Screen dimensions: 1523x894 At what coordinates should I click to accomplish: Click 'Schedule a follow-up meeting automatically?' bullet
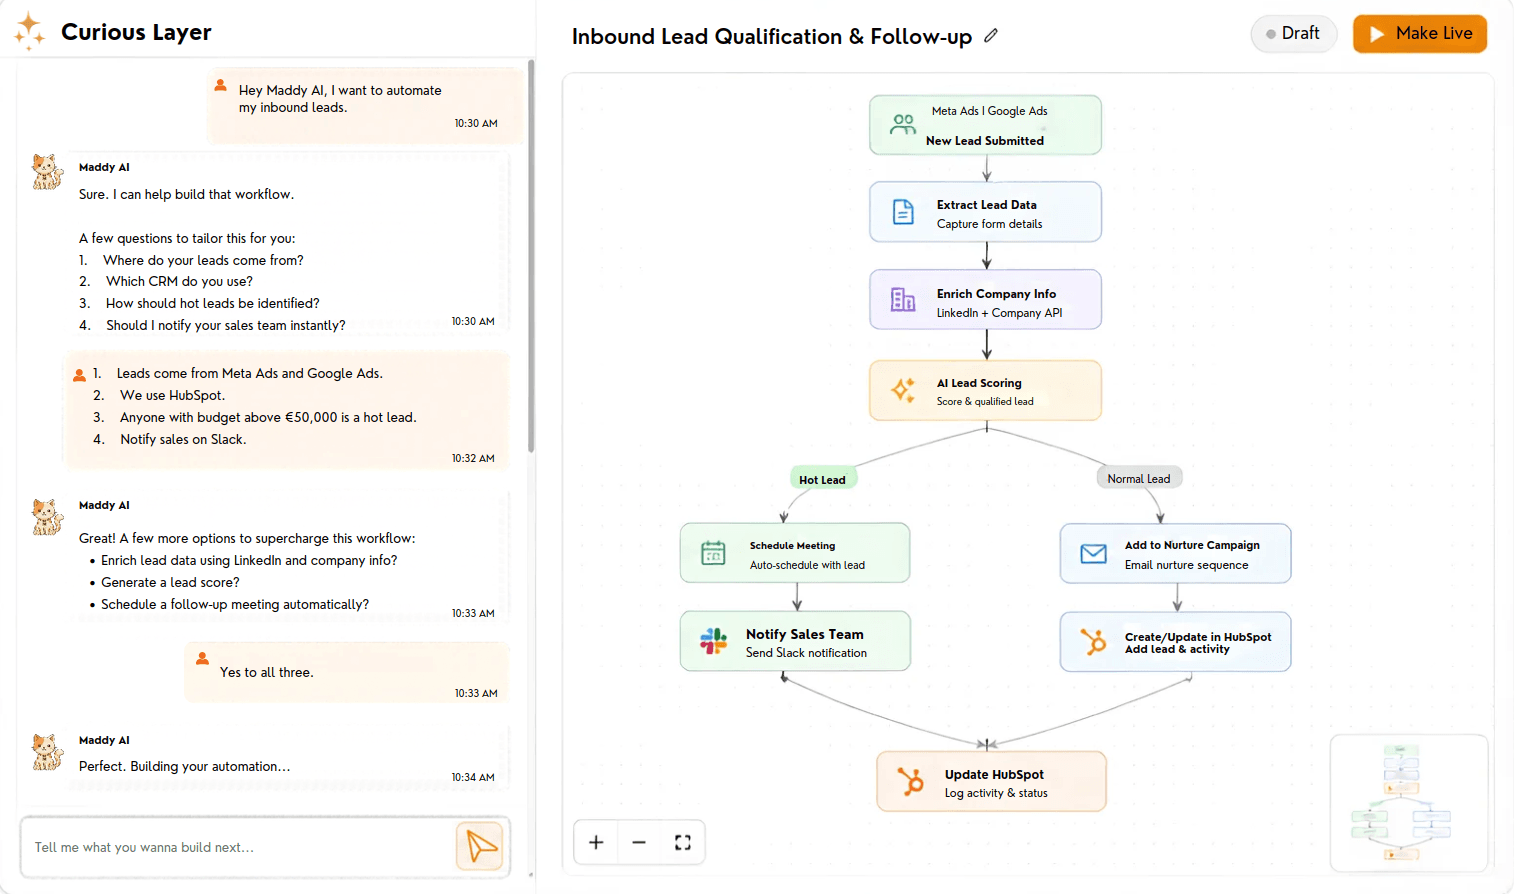click(x=235, y=604)
